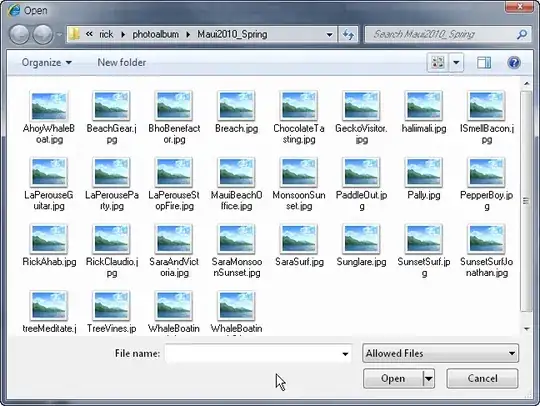Click the vertical scrollbar down arrow
This screenshot has width=540, height=406.
527,329
